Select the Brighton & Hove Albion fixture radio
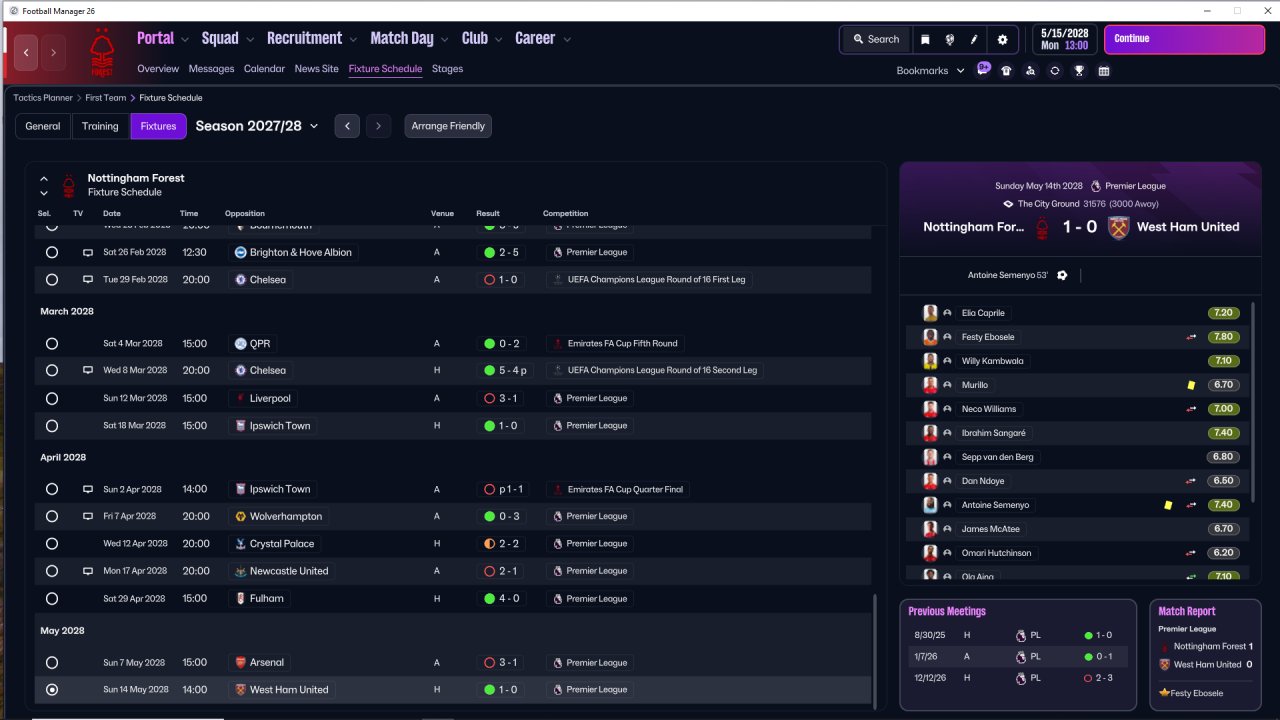Viewport: 1280px width, 720px height. click(52, 252)
